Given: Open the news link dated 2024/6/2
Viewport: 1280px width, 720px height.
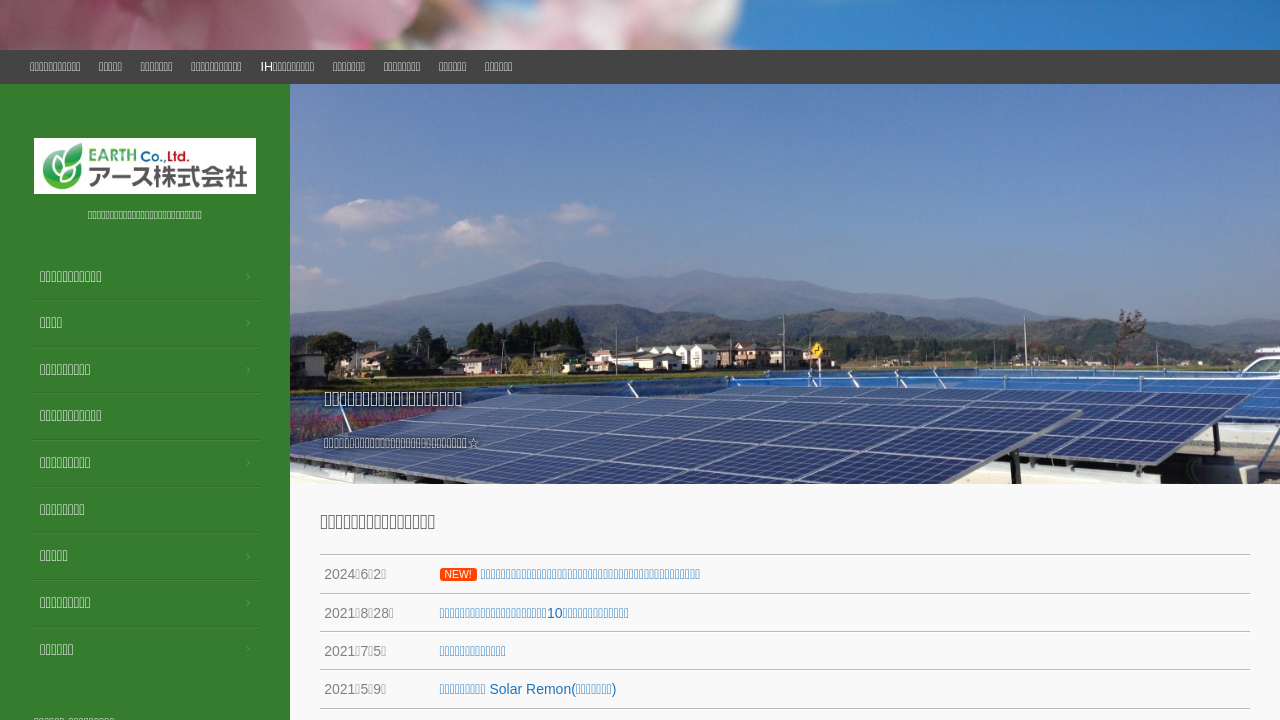Looking at the screenshot, I should (x=590, y=574).
